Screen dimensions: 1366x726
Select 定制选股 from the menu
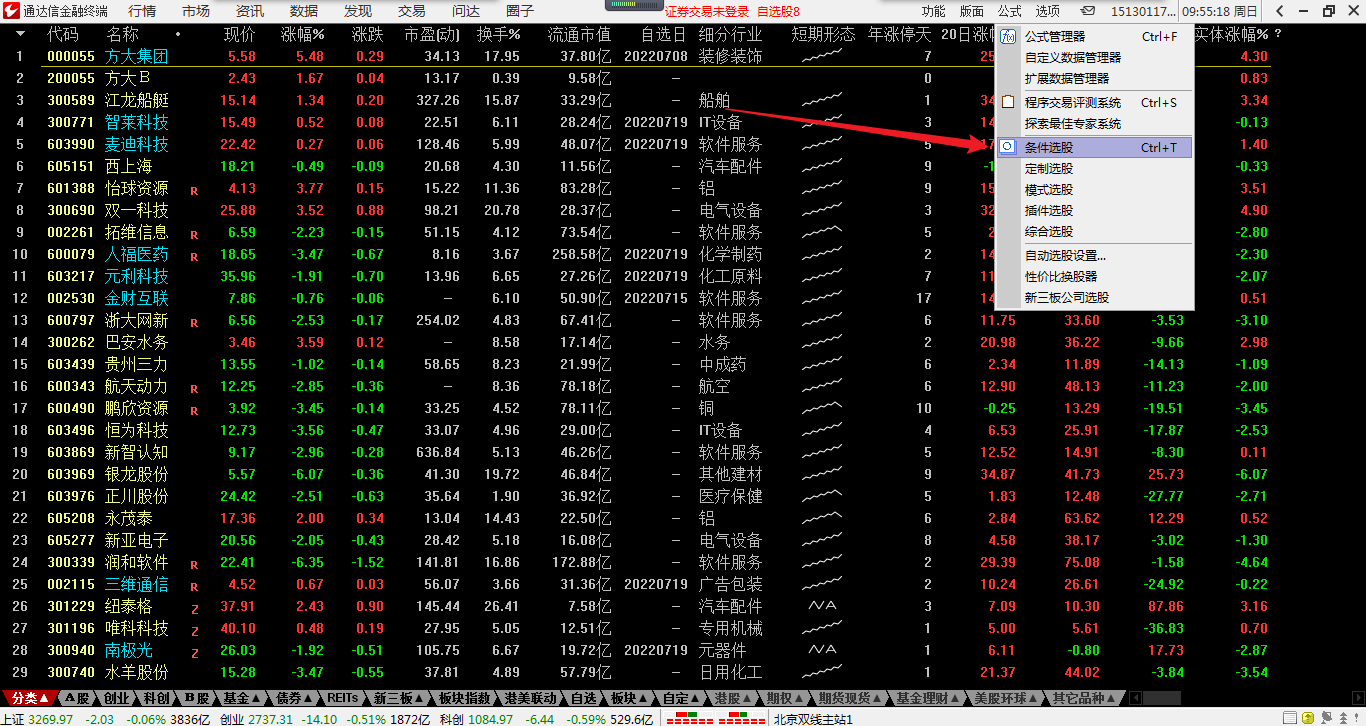[1048, 169]
